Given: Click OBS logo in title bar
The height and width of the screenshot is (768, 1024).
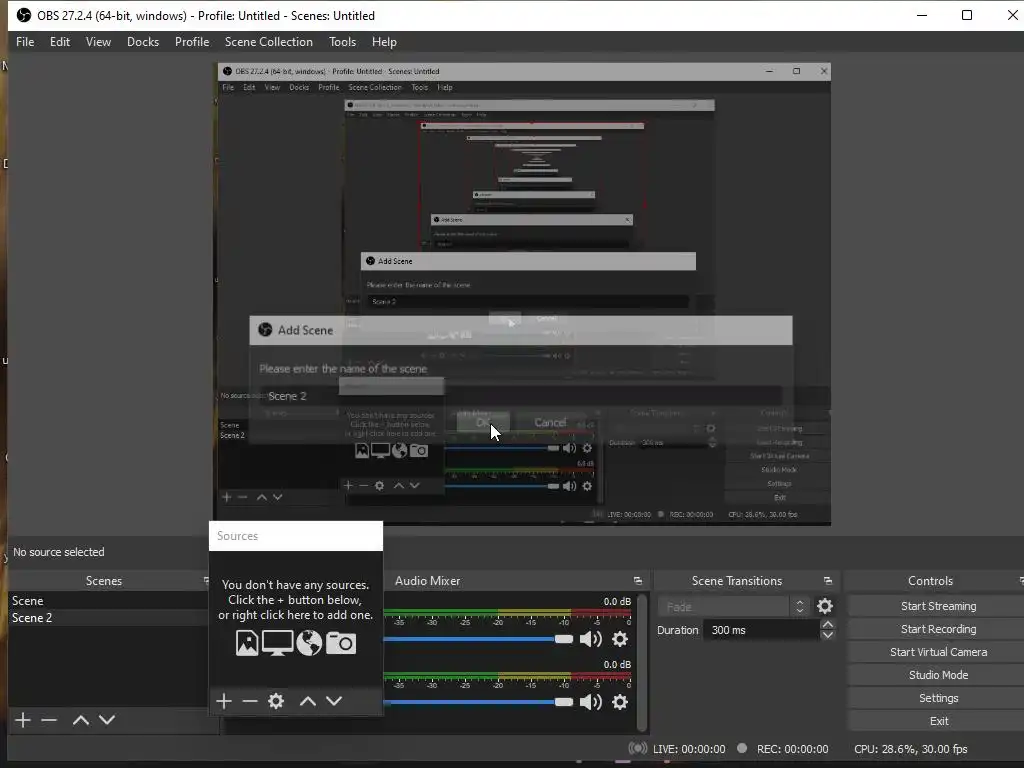Looking at the screenshot, I should click(x=24, y=15).
